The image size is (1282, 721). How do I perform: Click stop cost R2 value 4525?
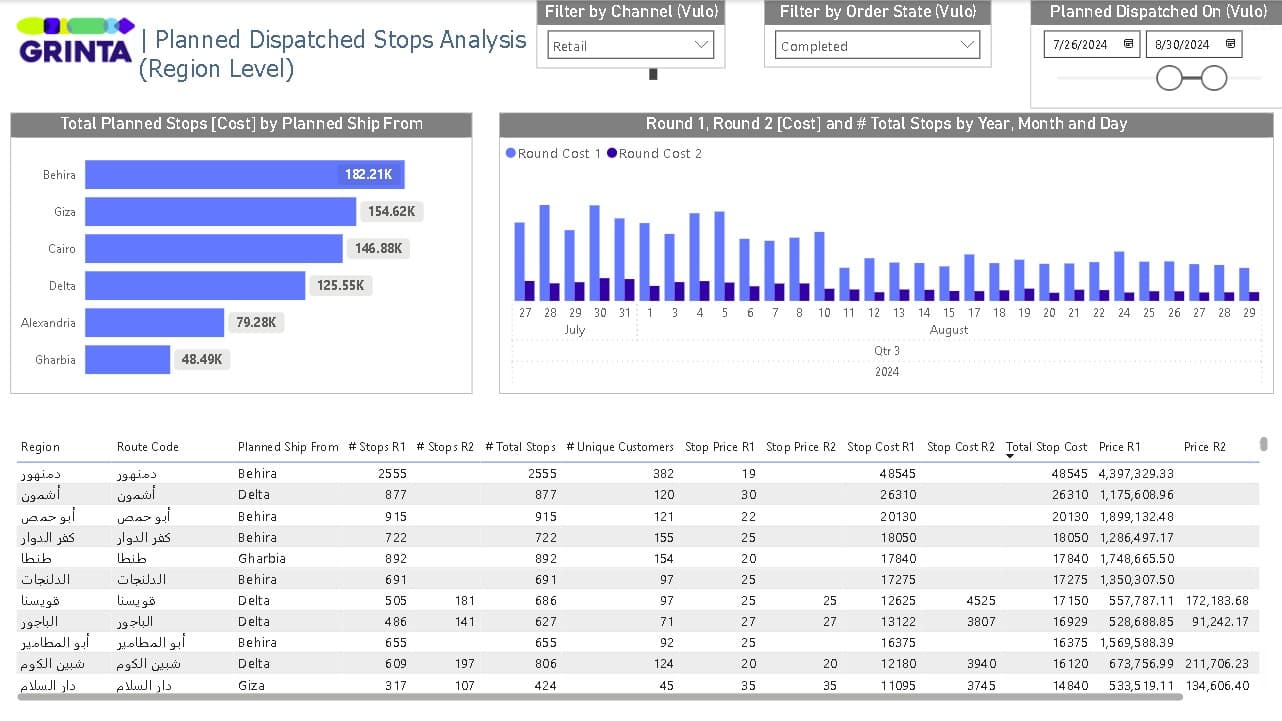pyautogui.click(x=981, y=601)
